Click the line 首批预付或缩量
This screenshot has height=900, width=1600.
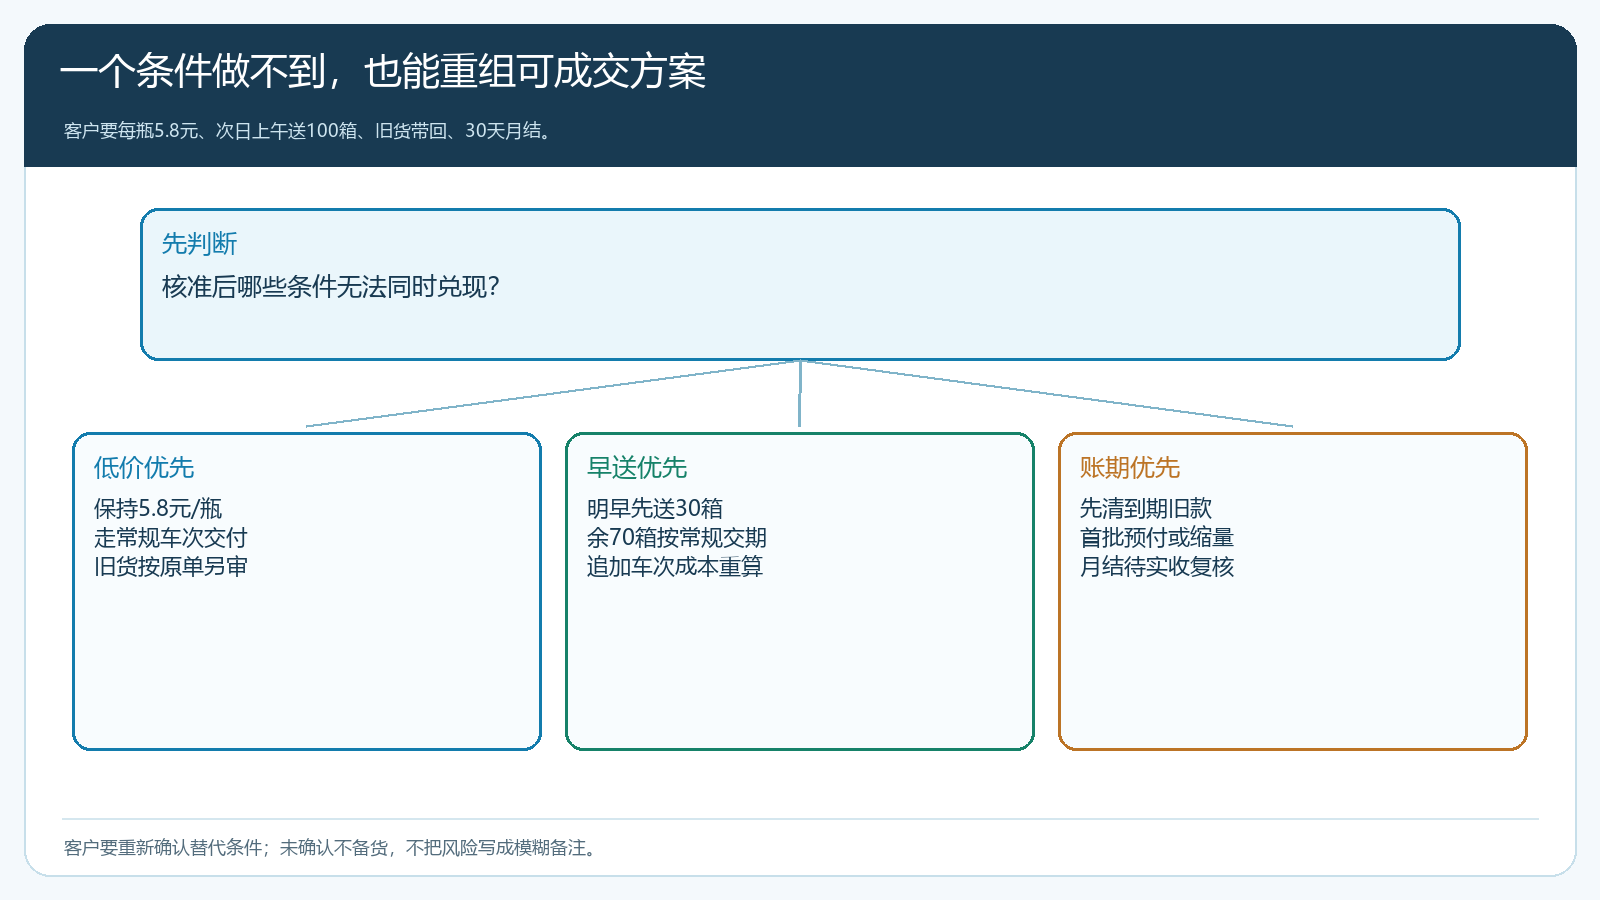[x=1157, y=538]
